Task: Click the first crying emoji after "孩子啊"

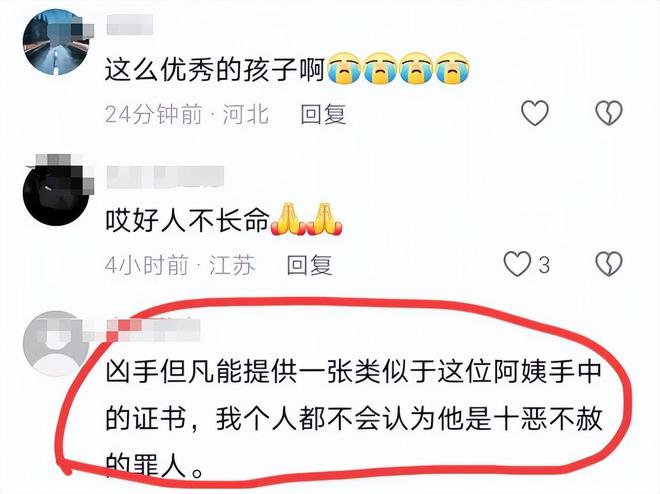Action: point(345,68)
